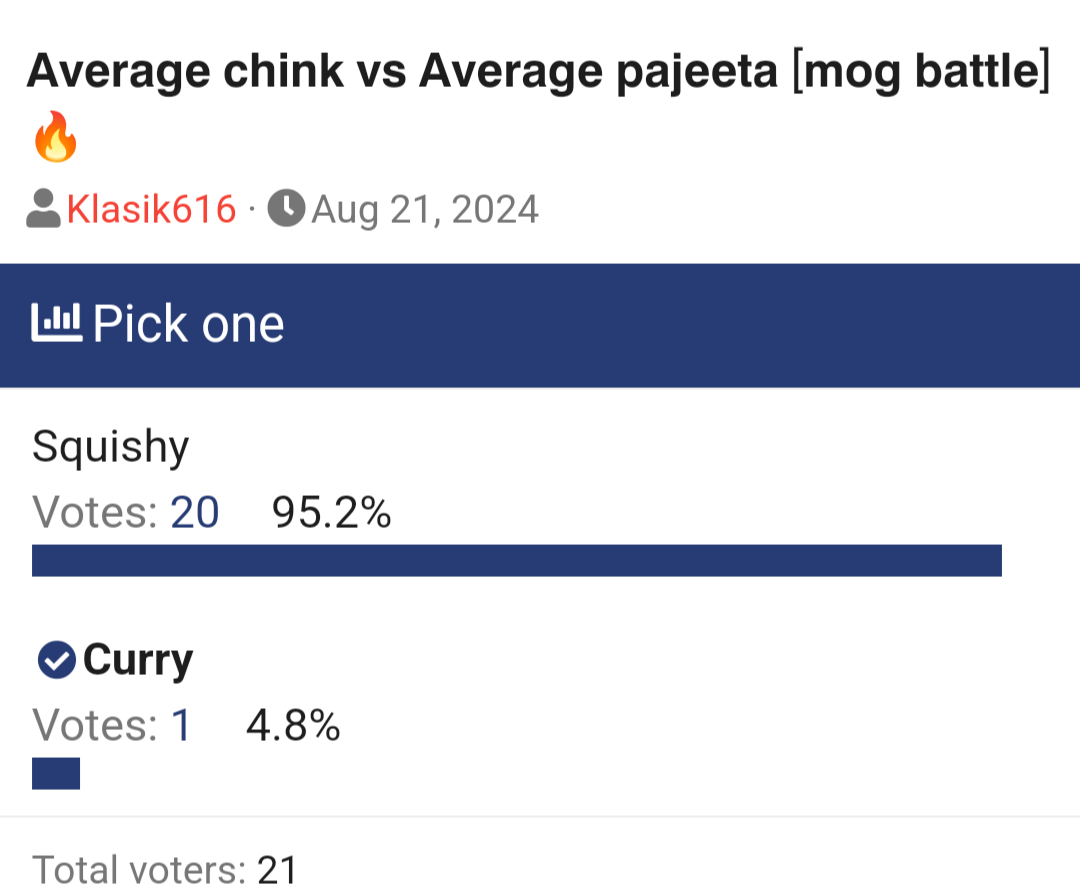This screenshot has height=890, width=1080.
Task: Click the fire emoji under the title
Action: [56, 137]
